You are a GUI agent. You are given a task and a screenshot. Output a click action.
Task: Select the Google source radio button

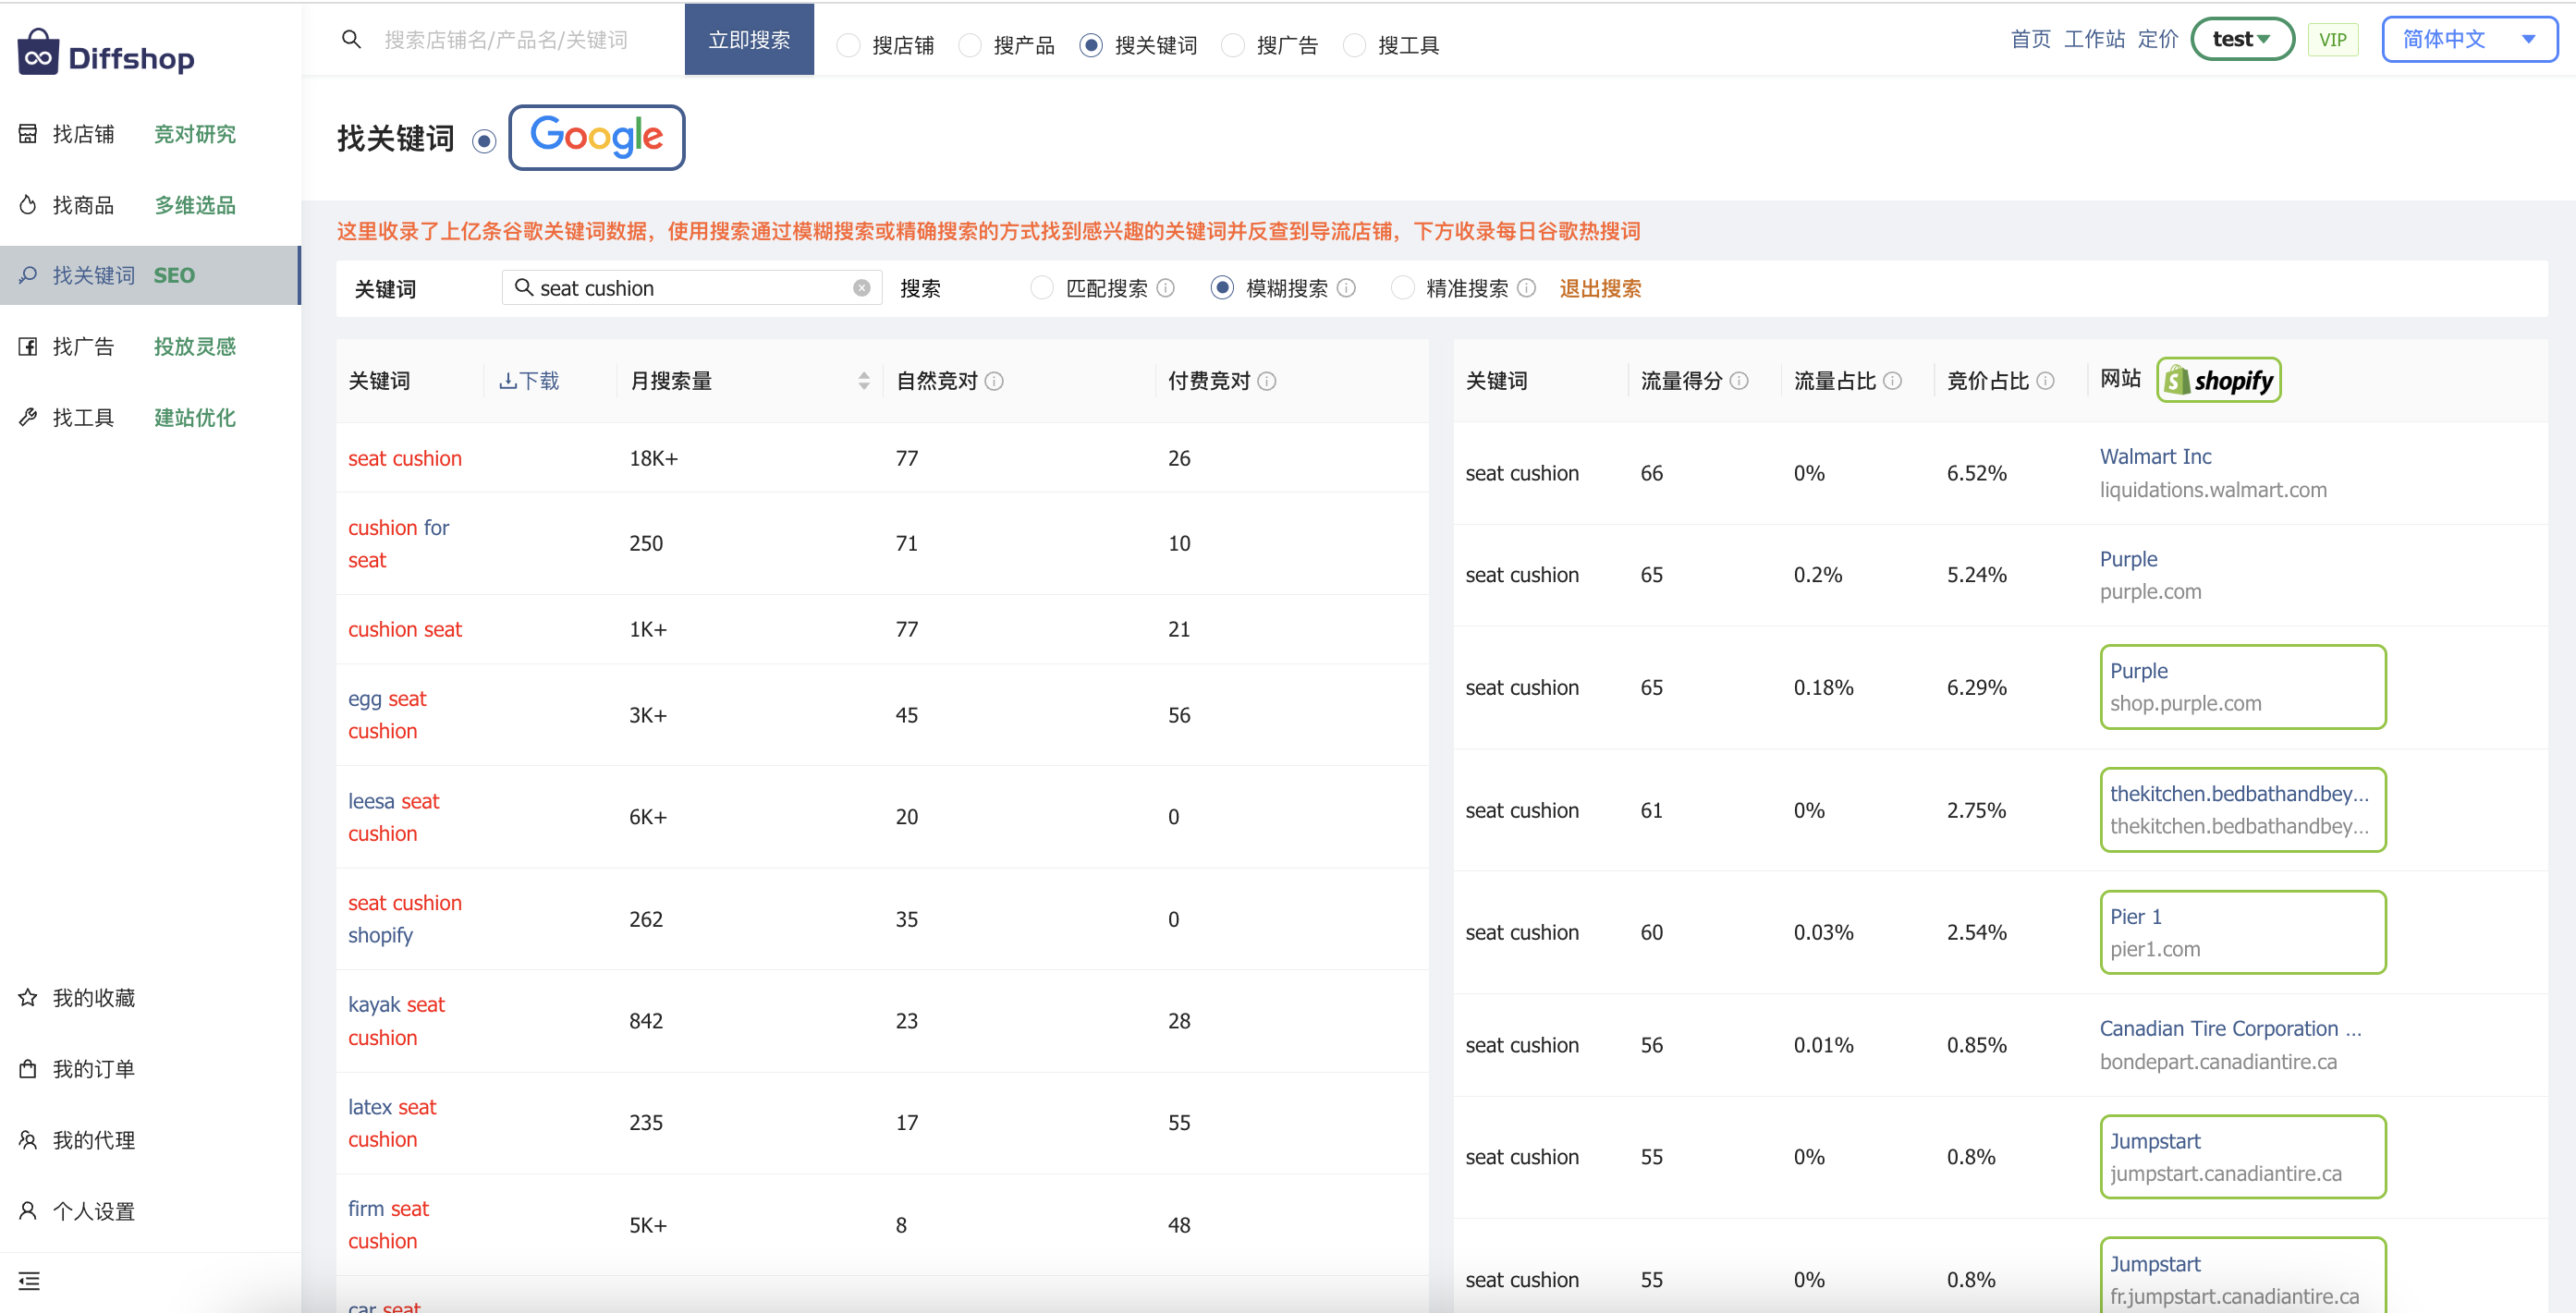484,141
